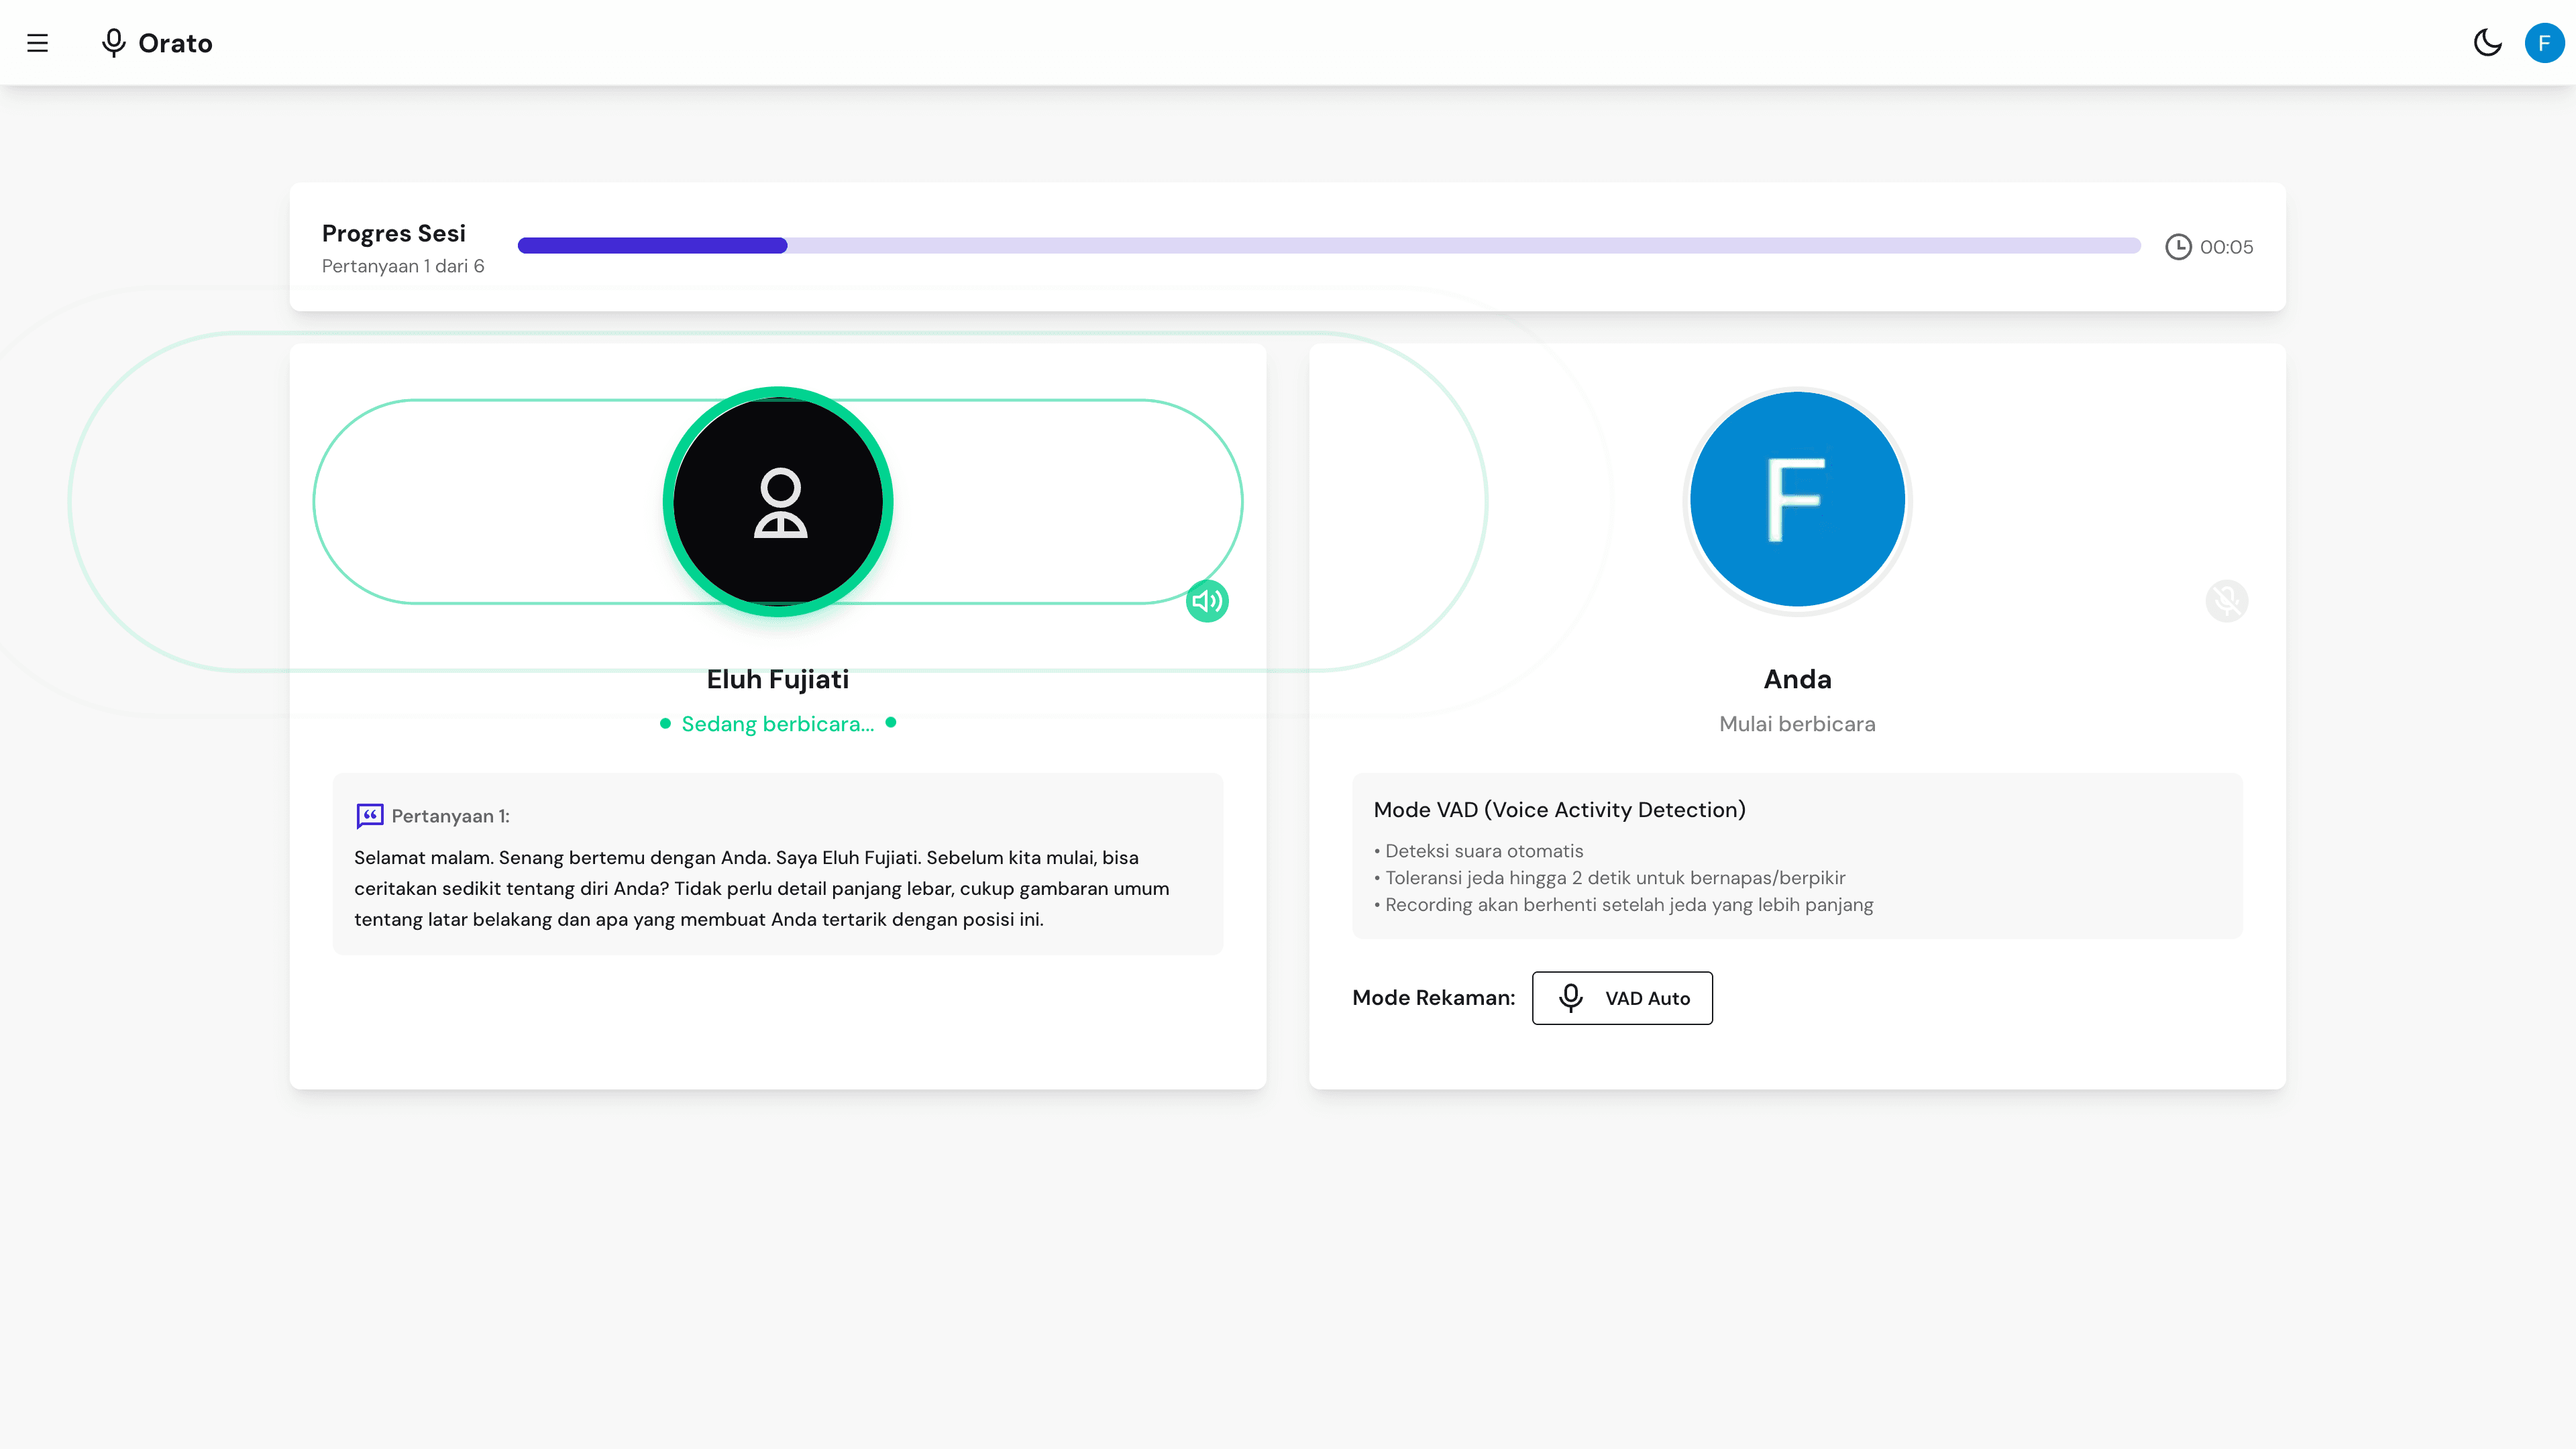Click the Eluh Fujiati name label

[x=777, y=679]
